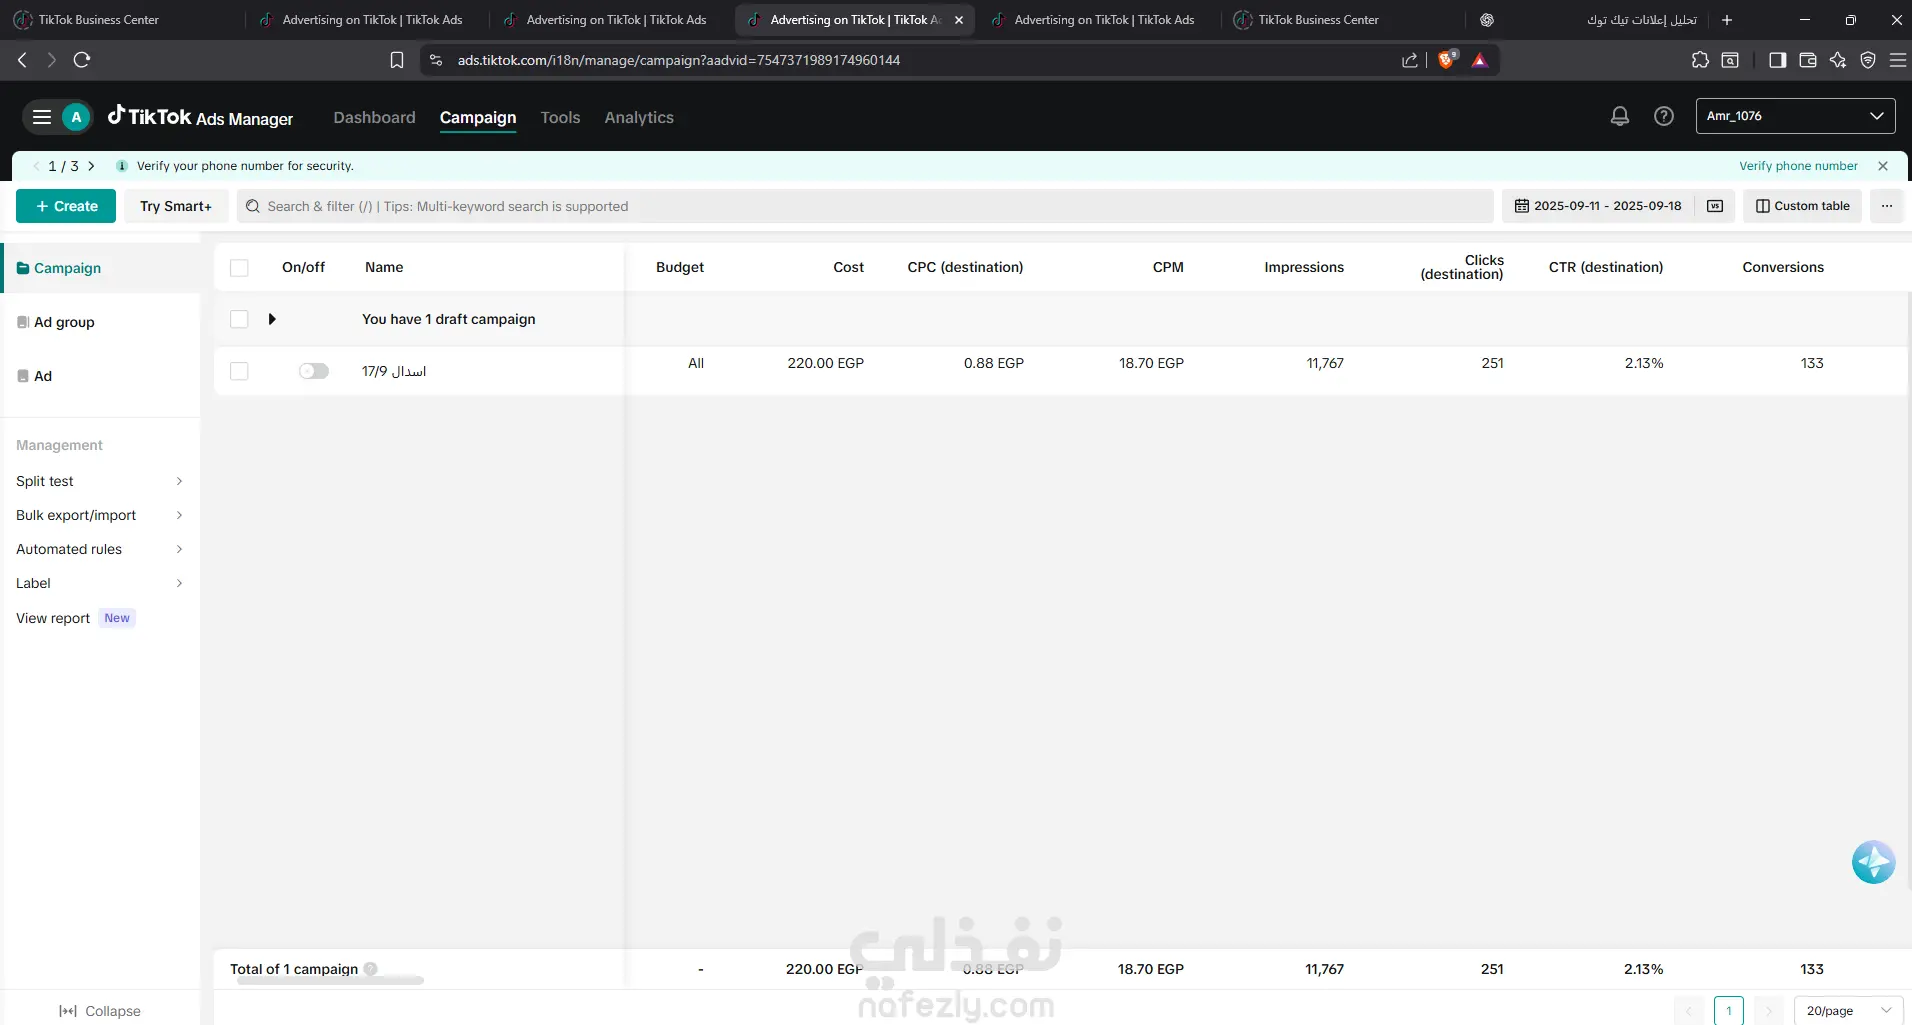Expand the Label menu
The height and width of the screenshot is (1025, 1912).
100,583
